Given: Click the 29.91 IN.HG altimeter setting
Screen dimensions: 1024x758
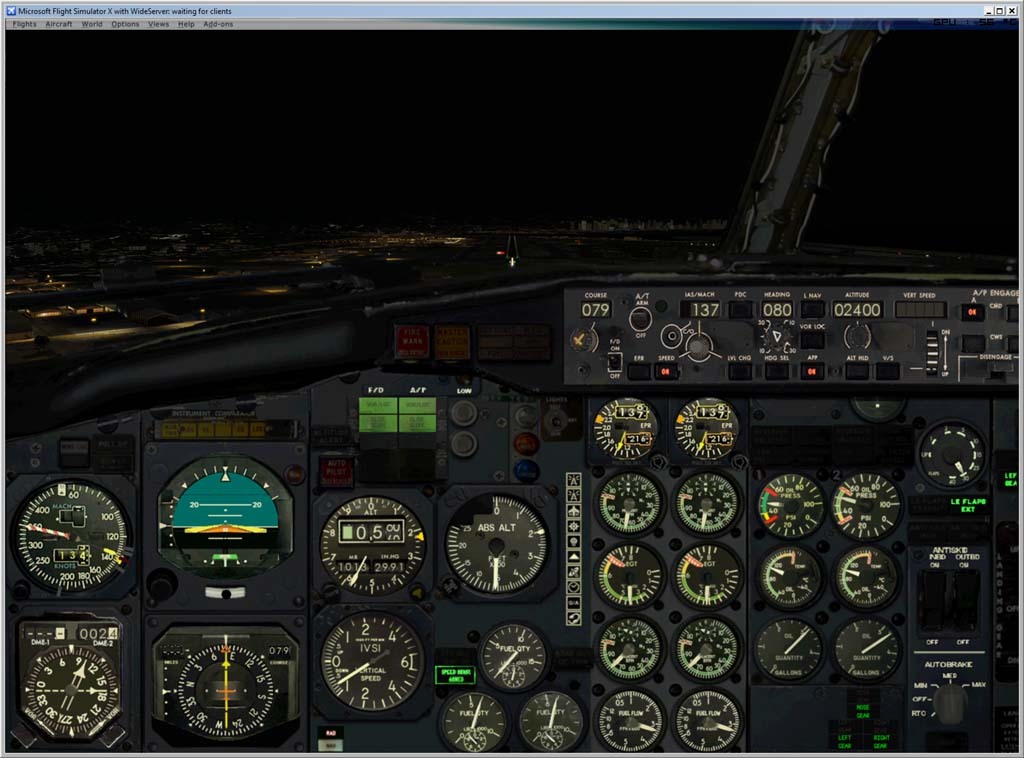Looking at the screenshot, I should click(x=389, y=567).
